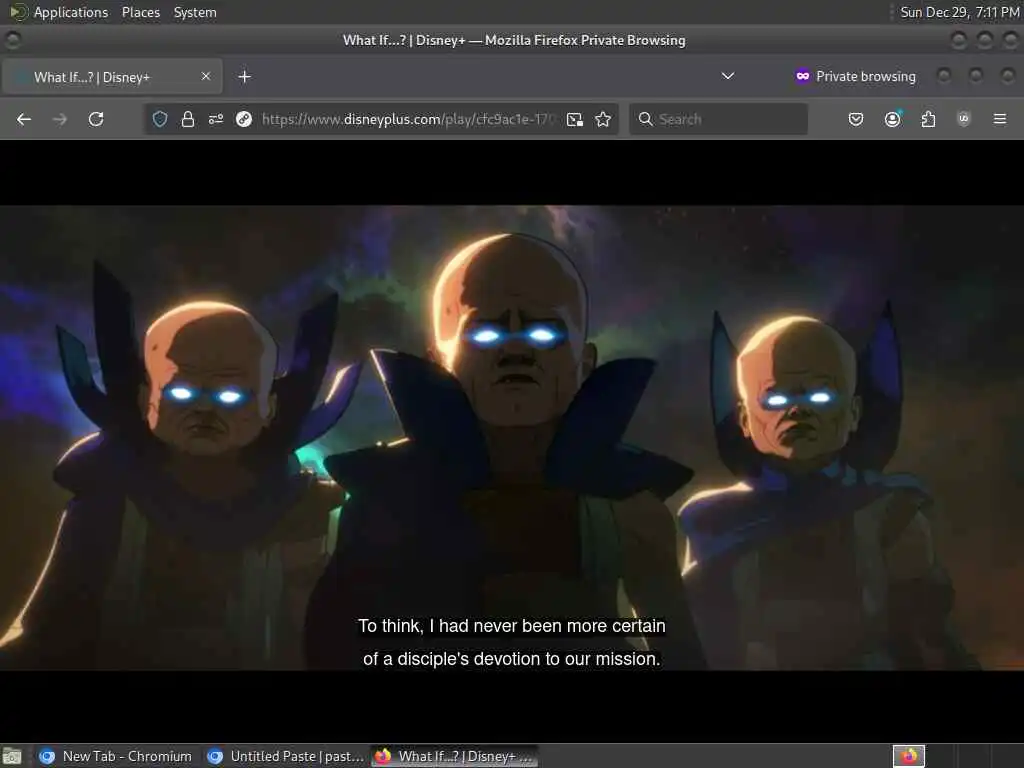The image size is (1024, 768).
Task: Select What If...? Disney+ taskbar entry
Action: click(455, 756)
